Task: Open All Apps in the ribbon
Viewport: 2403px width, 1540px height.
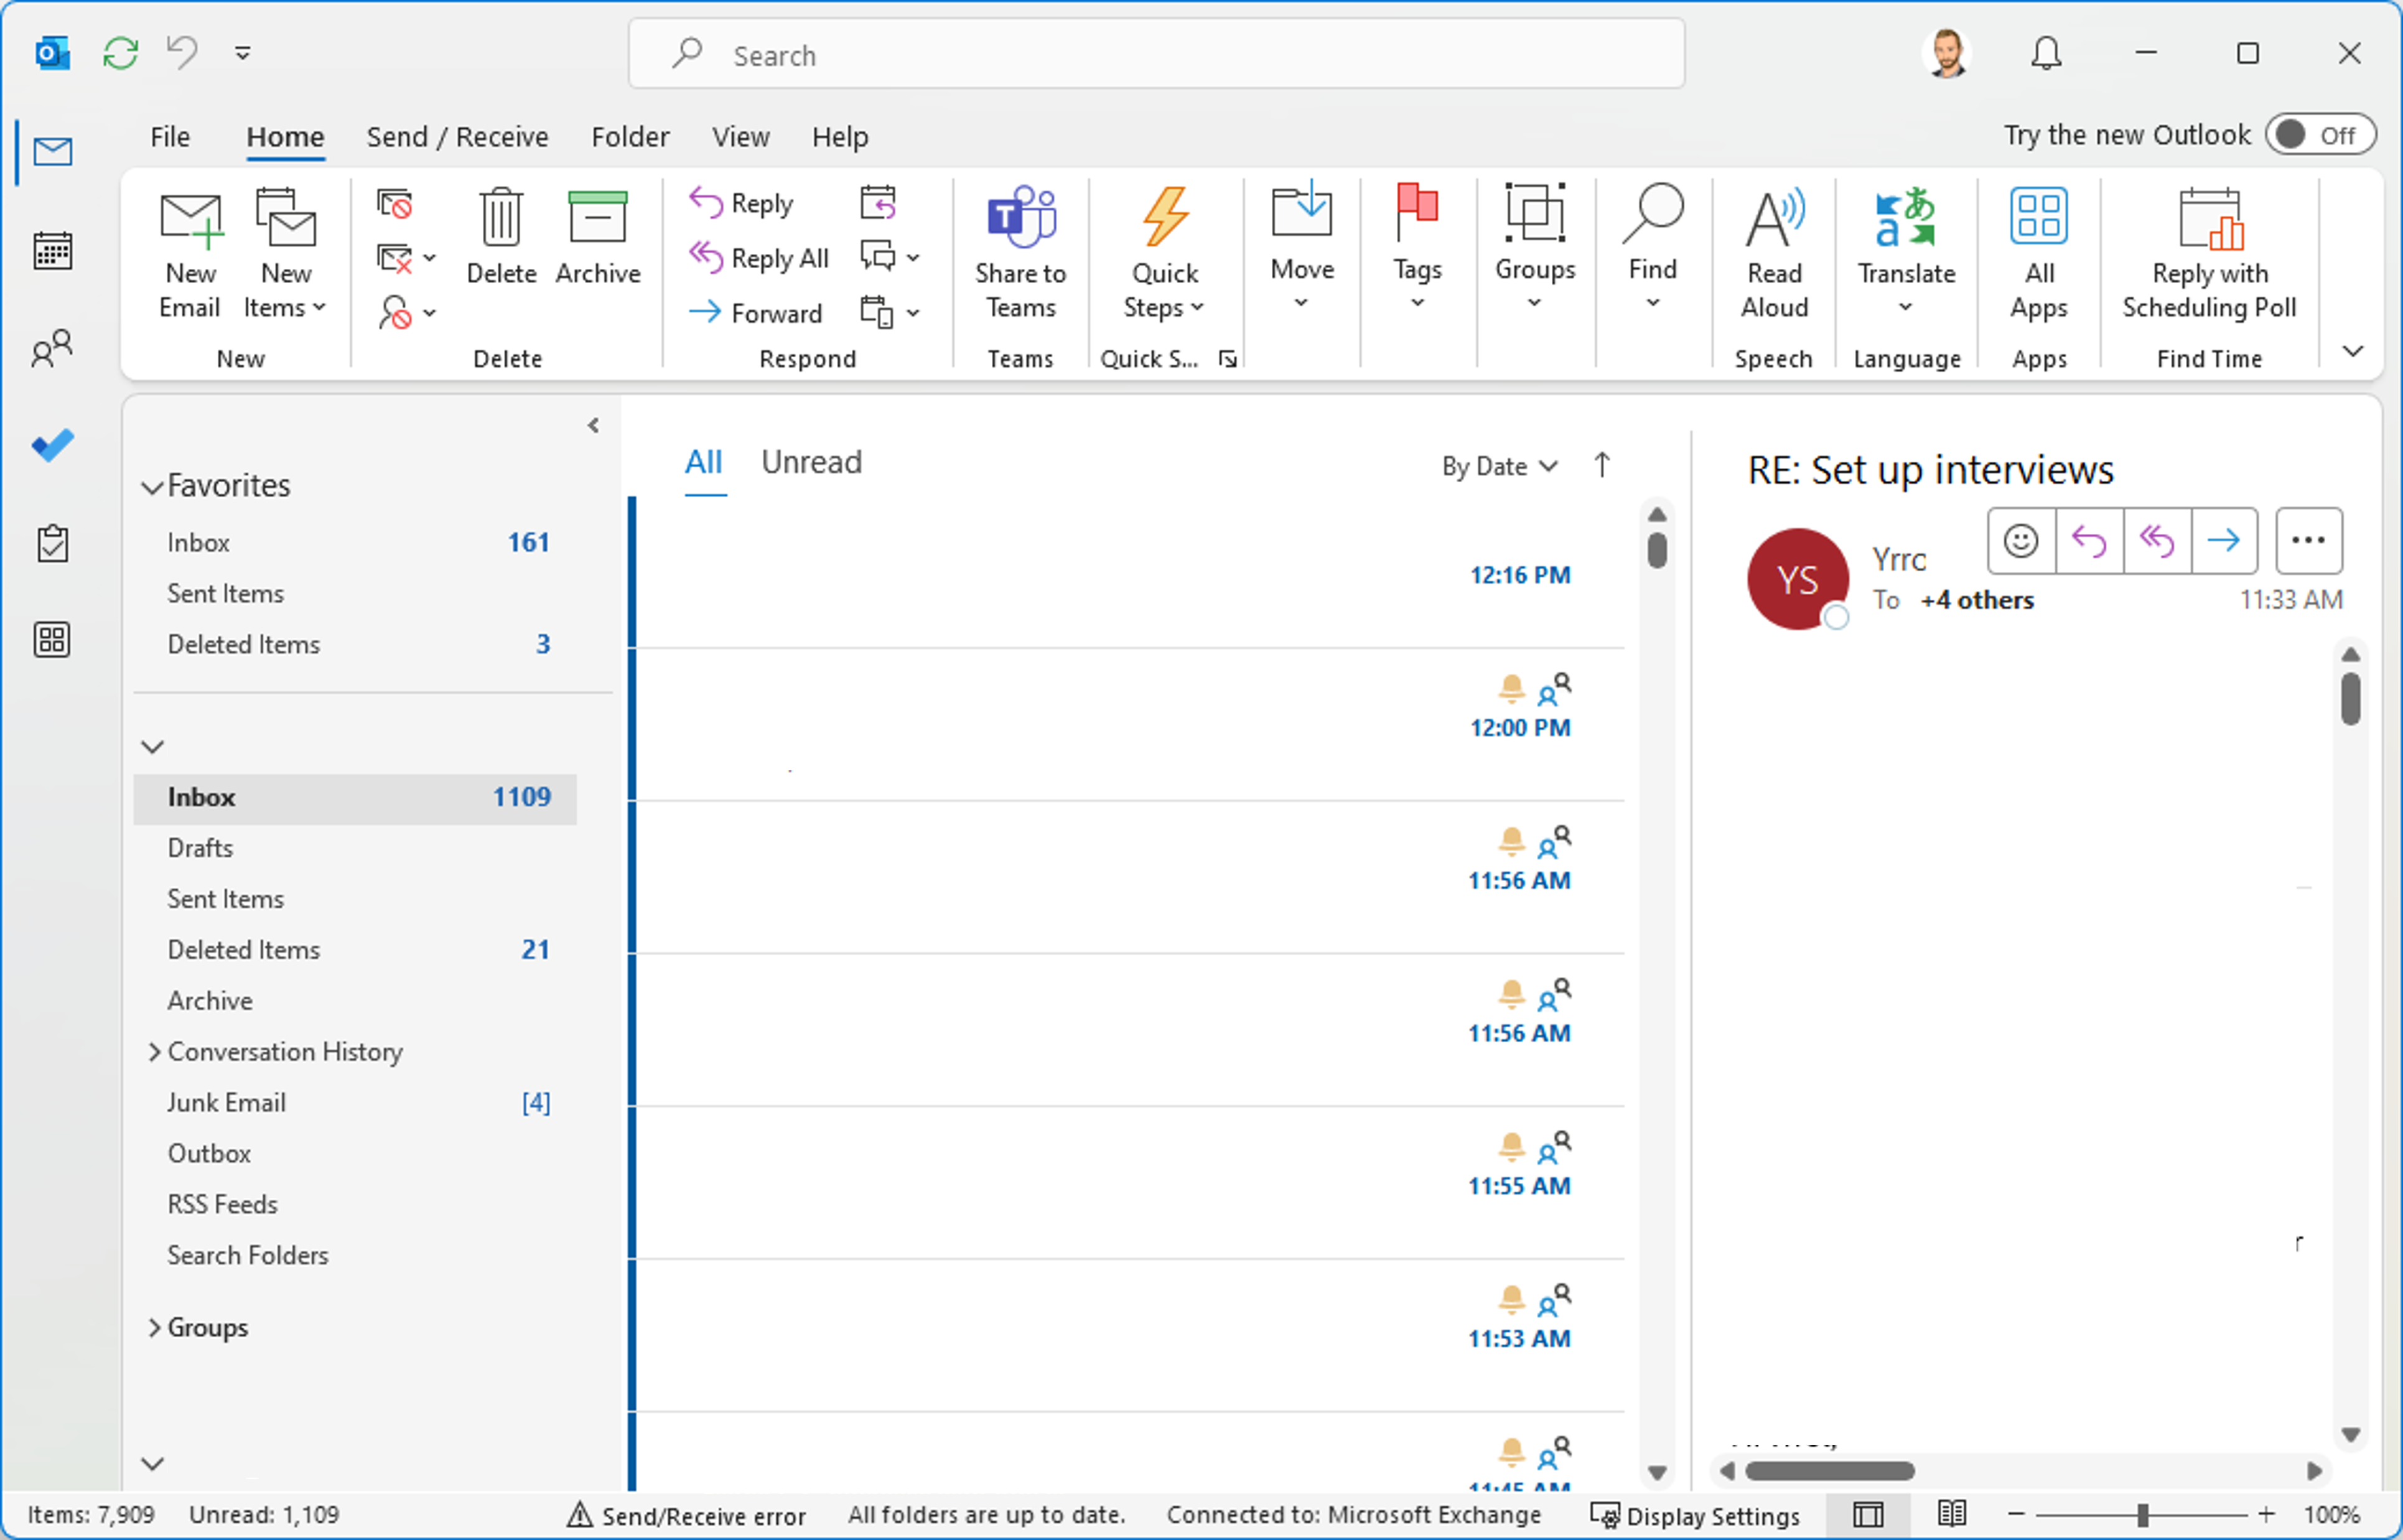Action: [x=2039, y=255]
